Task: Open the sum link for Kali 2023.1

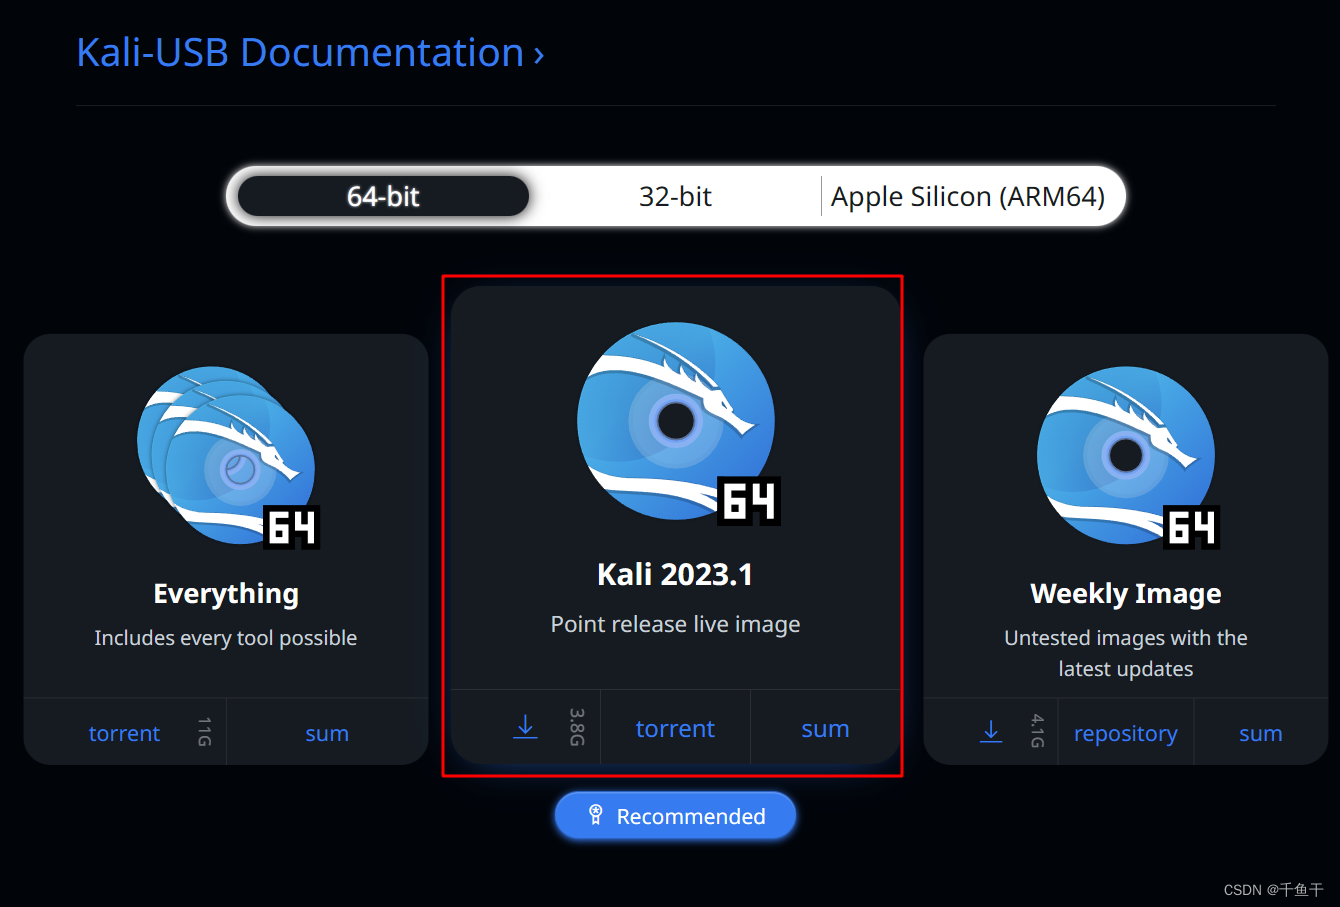Action: tap(825, 729)
